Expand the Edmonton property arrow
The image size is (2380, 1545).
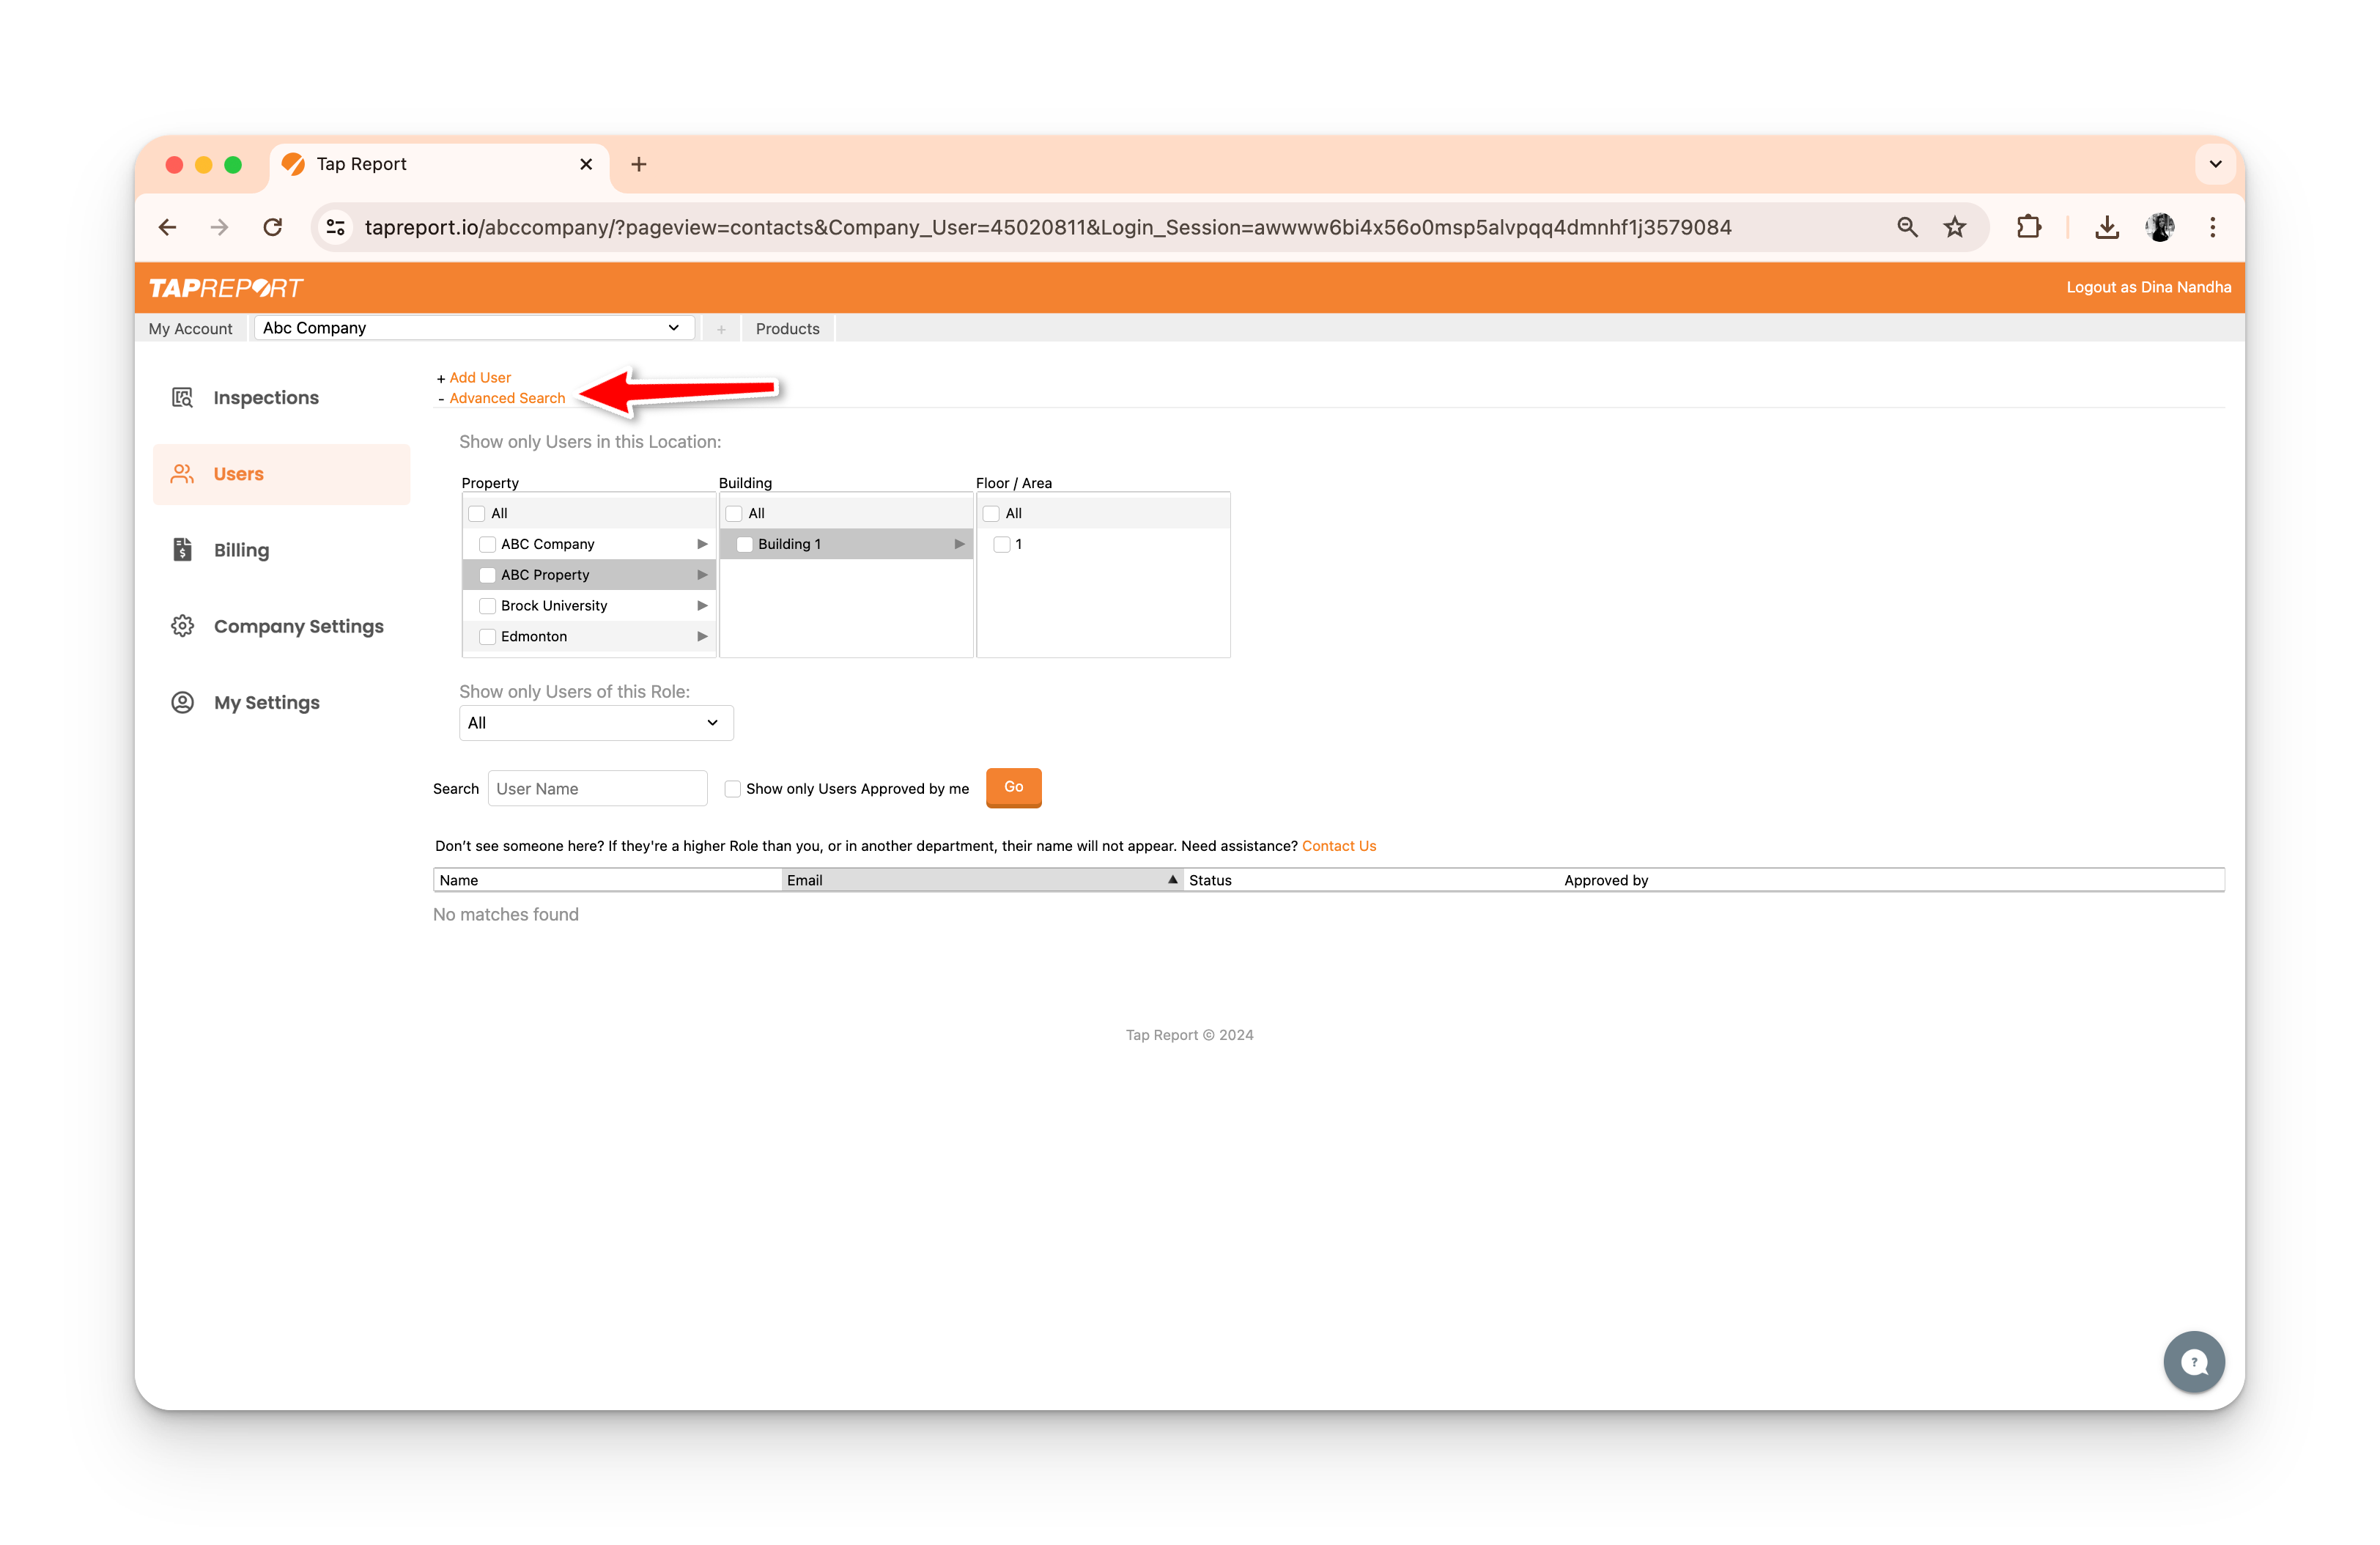702,637
